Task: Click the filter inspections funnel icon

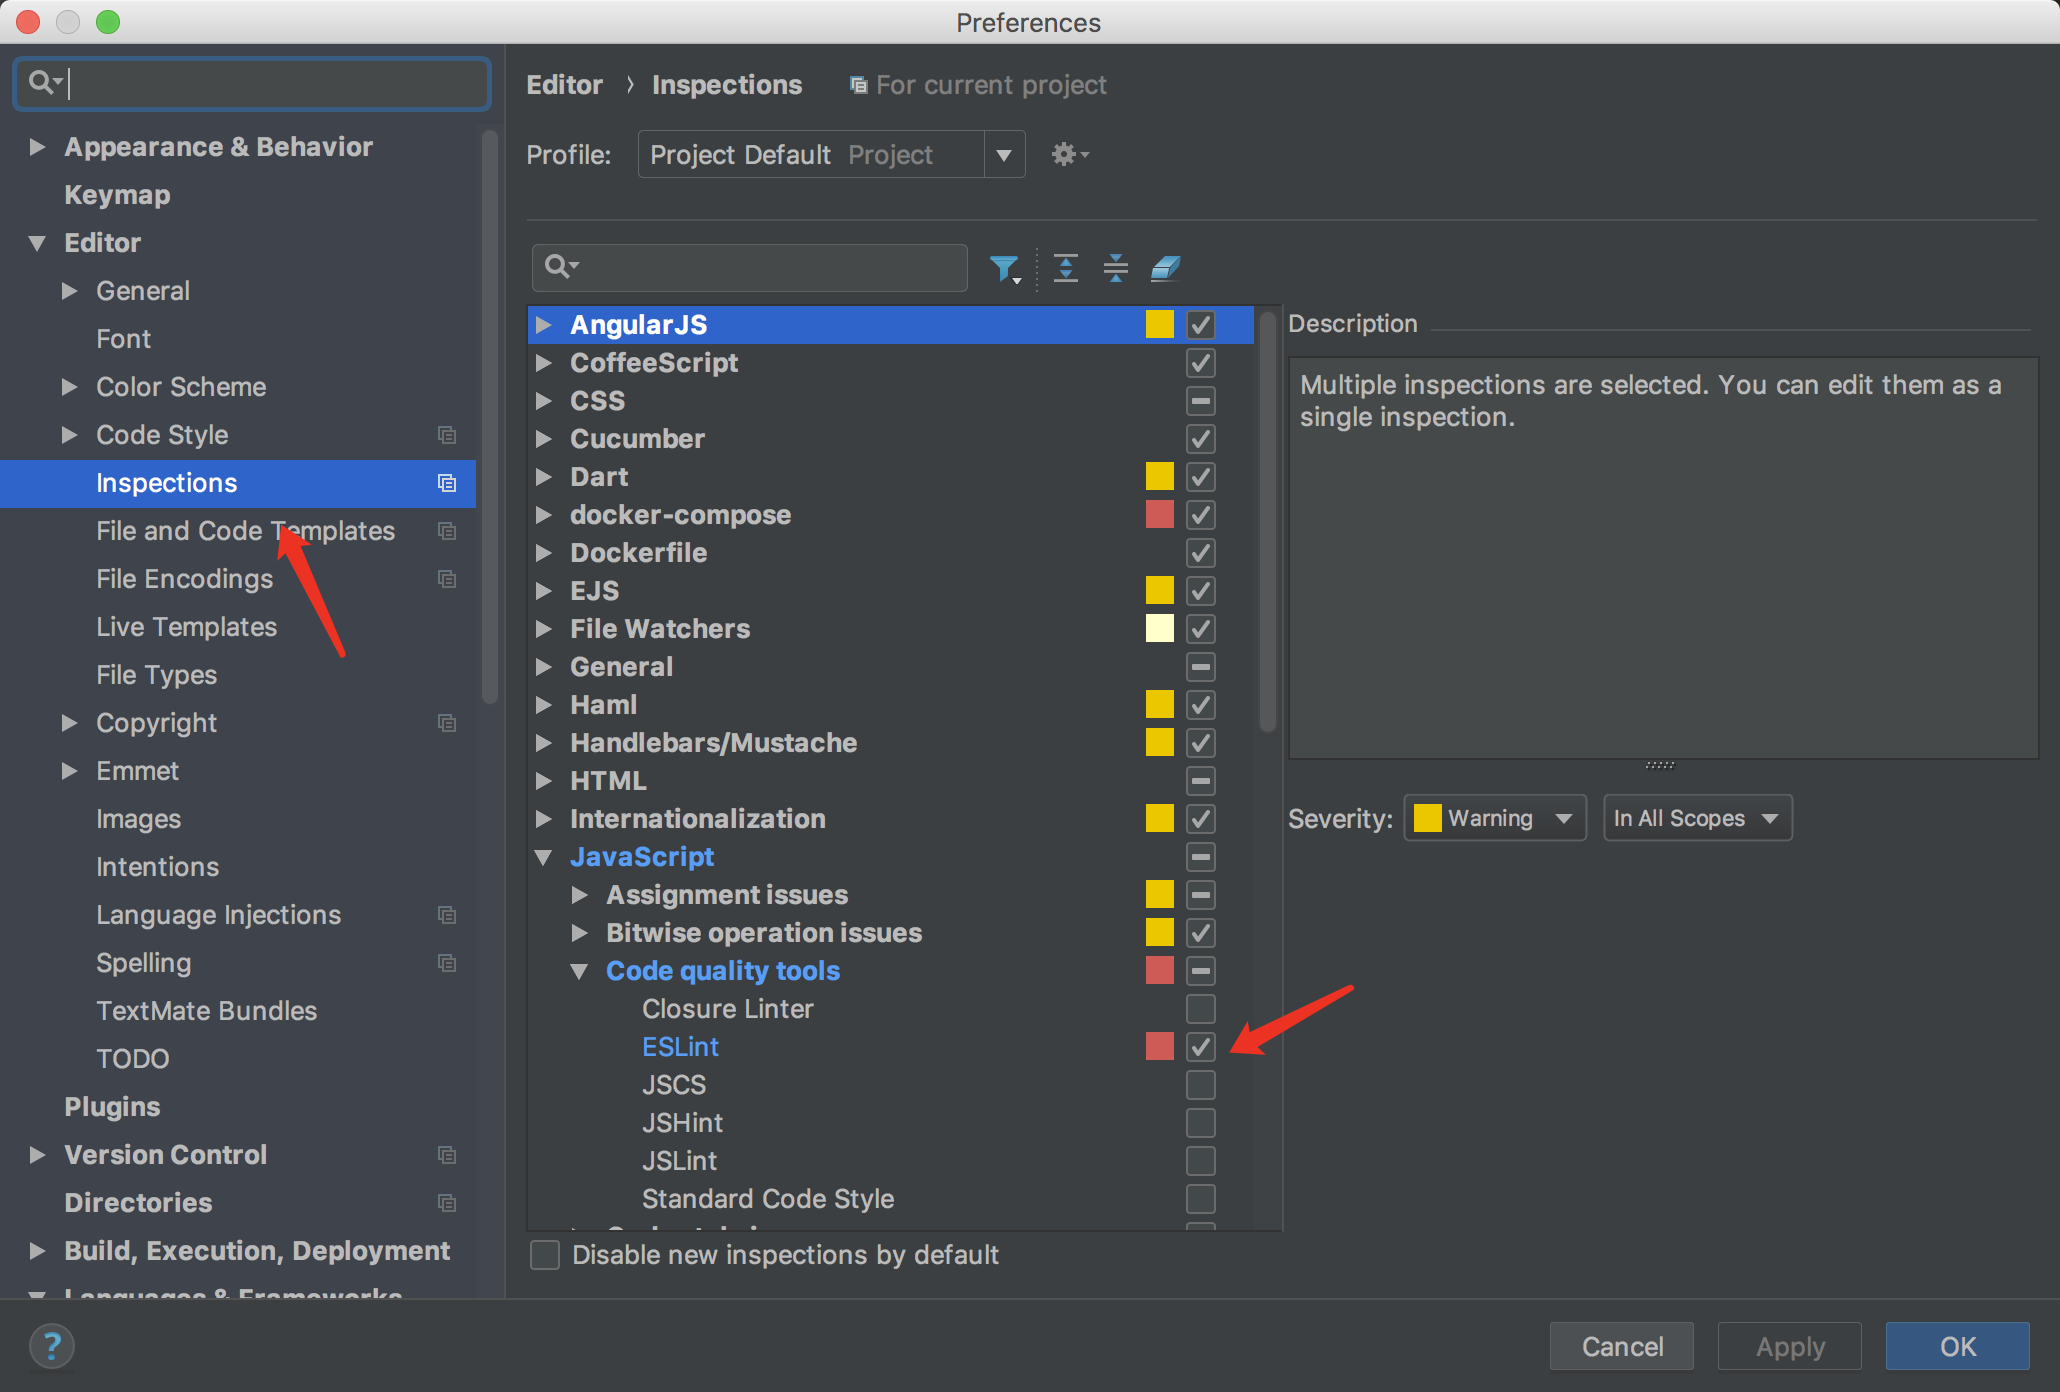Action: (x=1004, y=268)
